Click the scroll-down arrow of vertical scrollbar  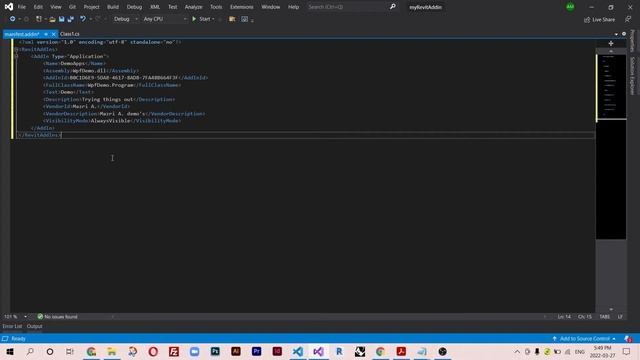pos(611,309)
